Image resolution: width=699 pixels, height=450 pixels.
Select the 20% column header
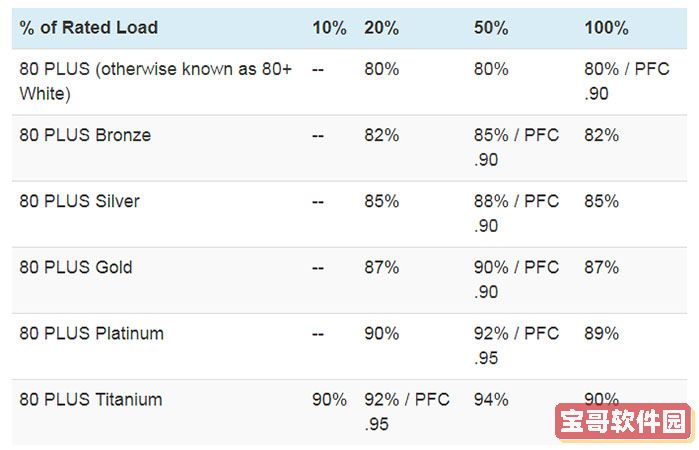click(382, 28)
